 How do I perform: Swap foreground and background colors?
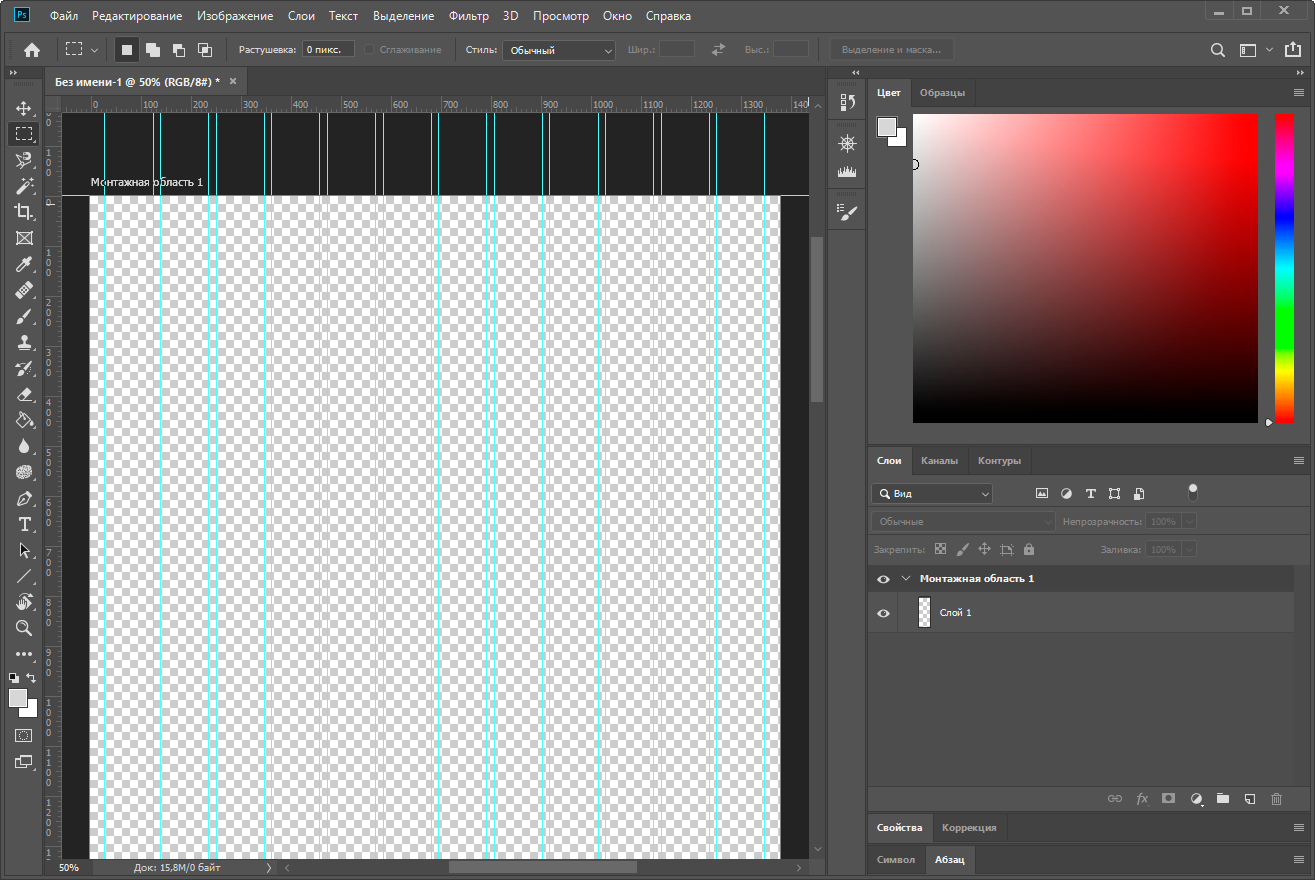(31, 677)
